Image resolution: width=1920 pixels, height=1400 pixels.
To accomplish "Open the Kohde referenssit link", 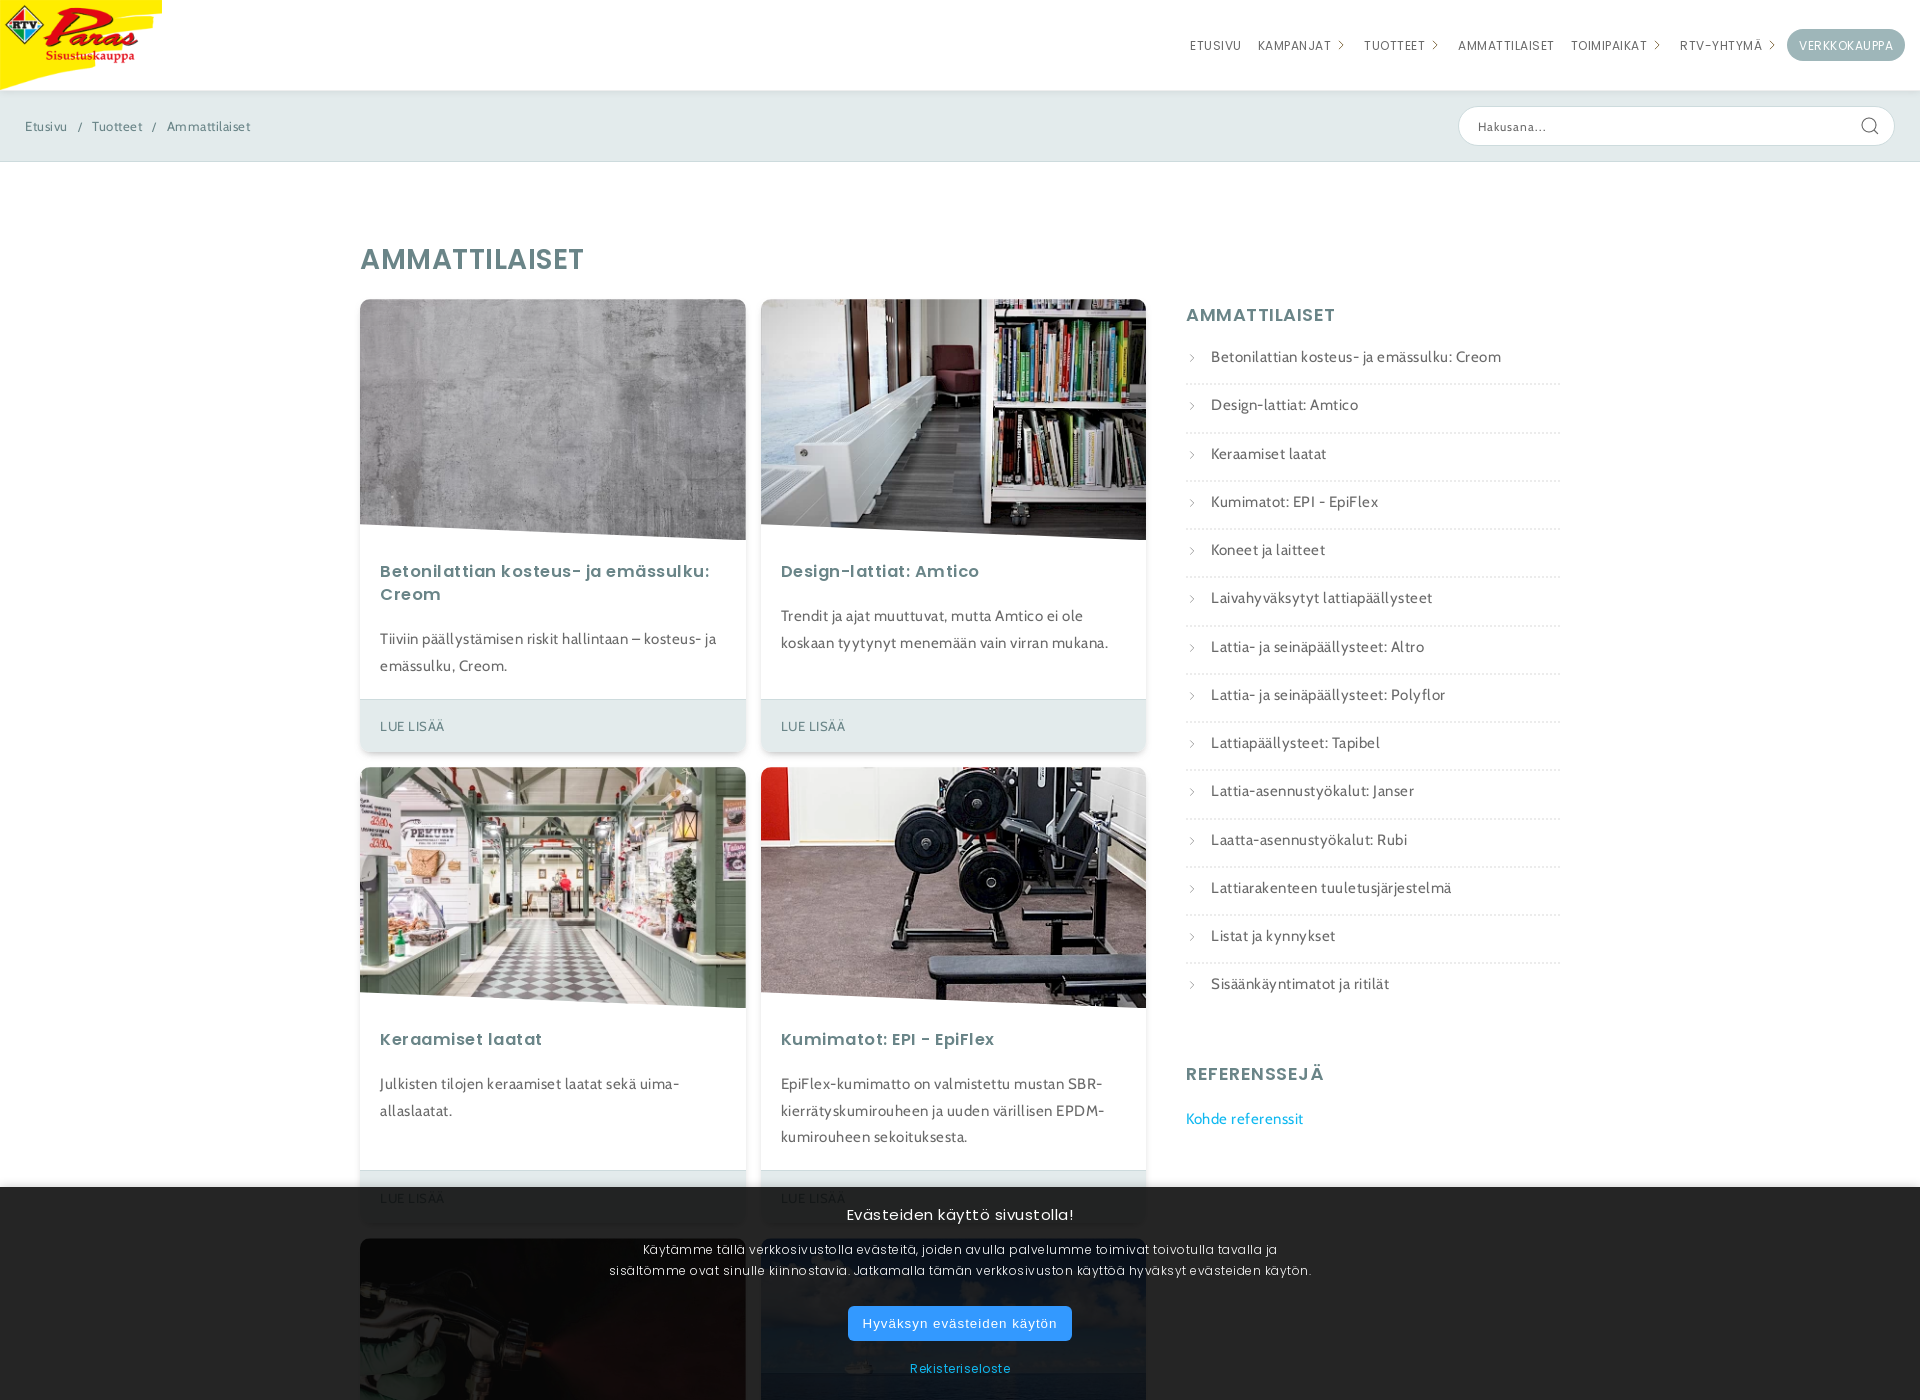I will [1244, 1119].
